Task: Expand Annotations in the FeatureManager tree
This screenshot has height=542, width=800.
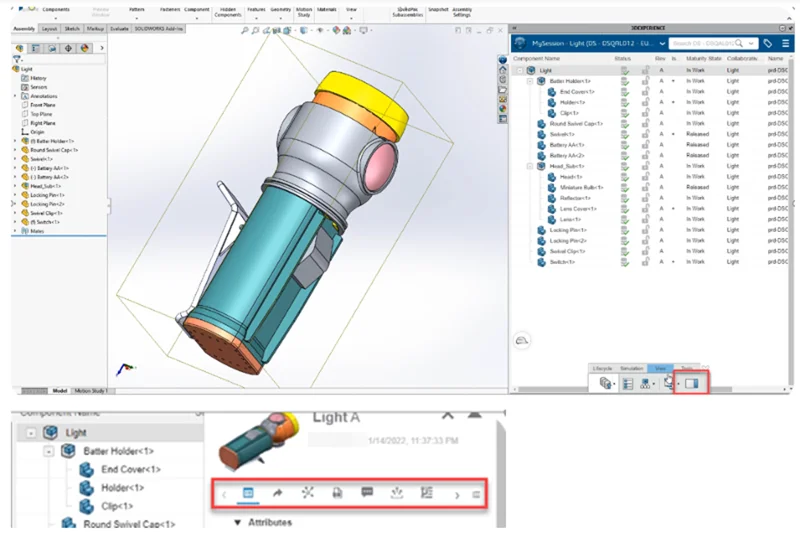Action: point(15,96)
